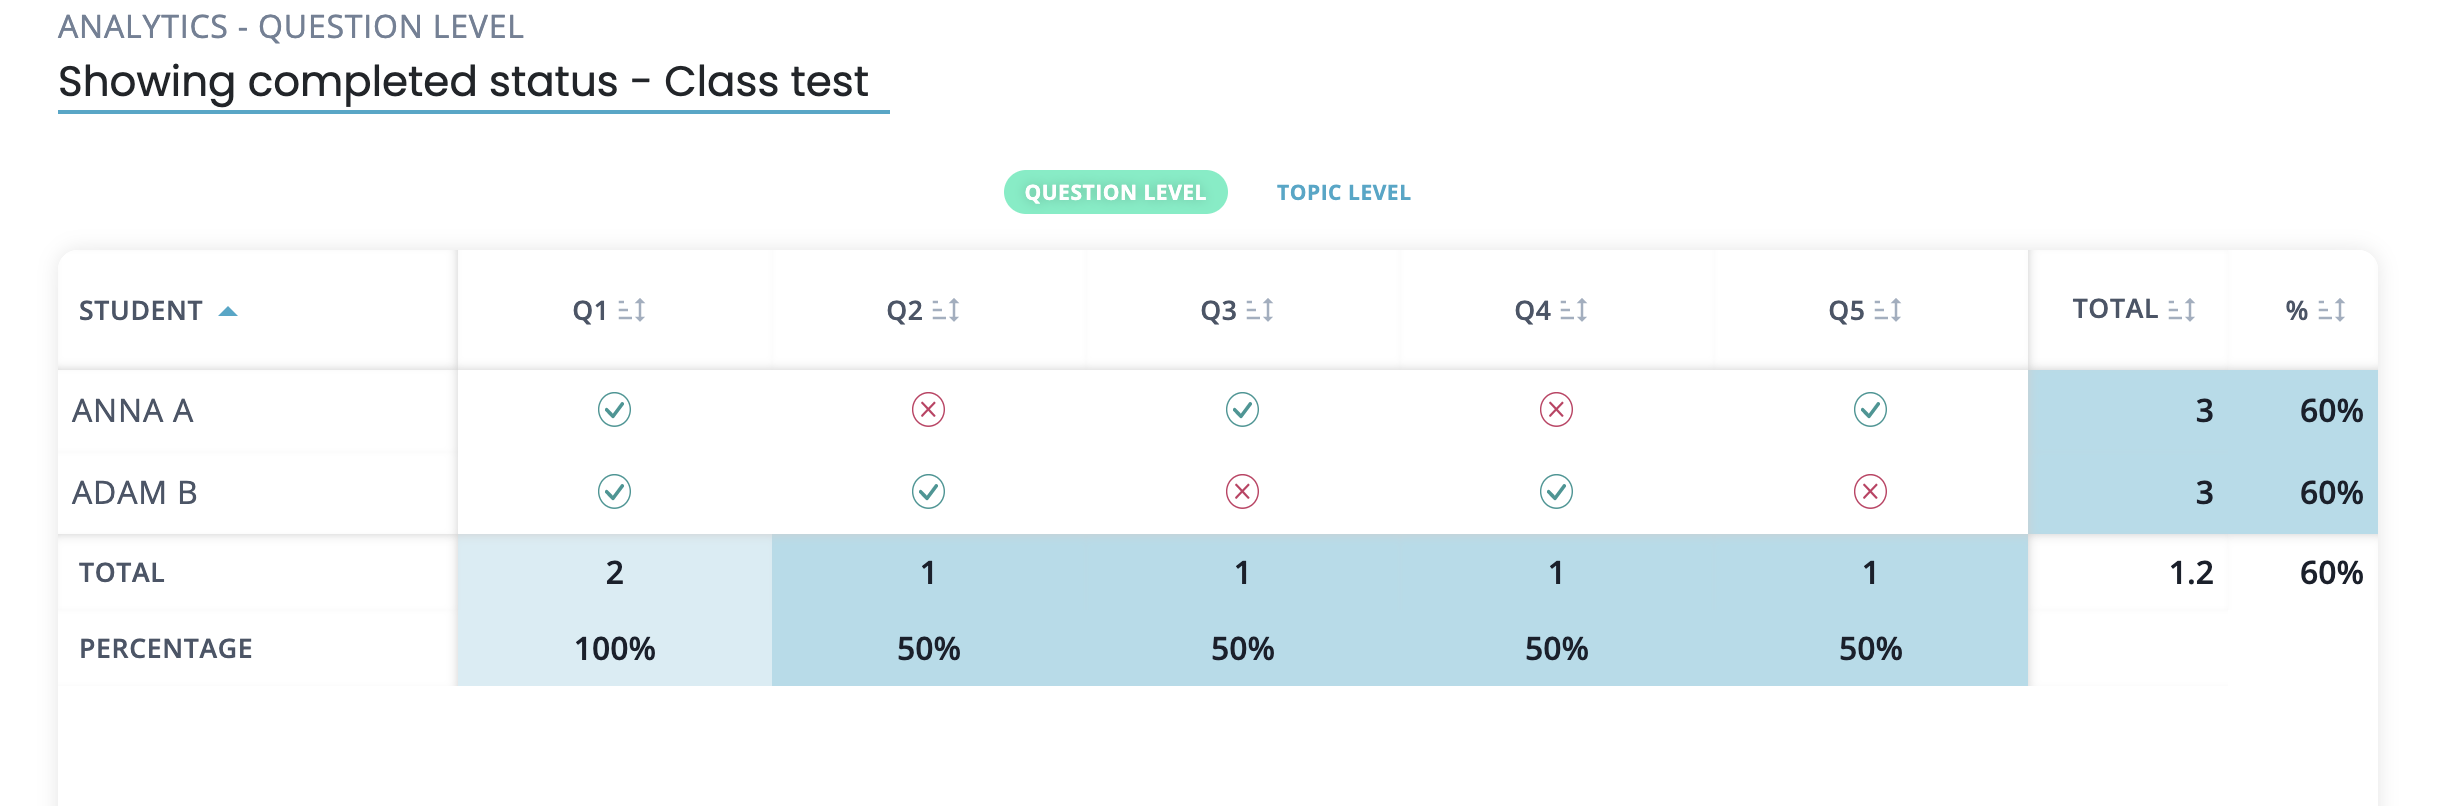Switch to Topic Level tab

tap(1343, 193)
